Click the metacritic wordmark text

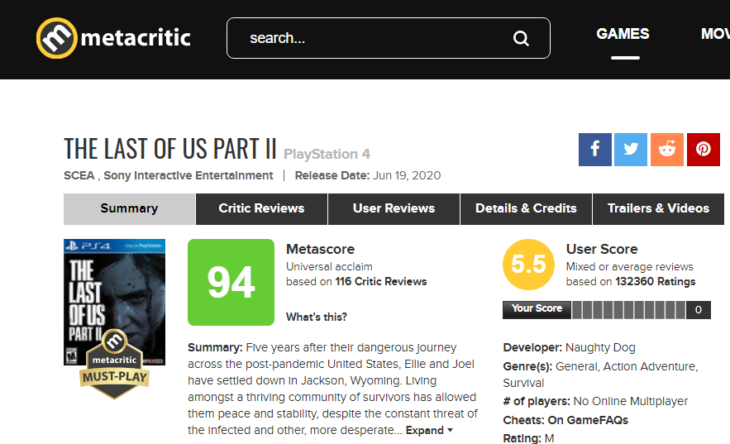click(135, 38)
